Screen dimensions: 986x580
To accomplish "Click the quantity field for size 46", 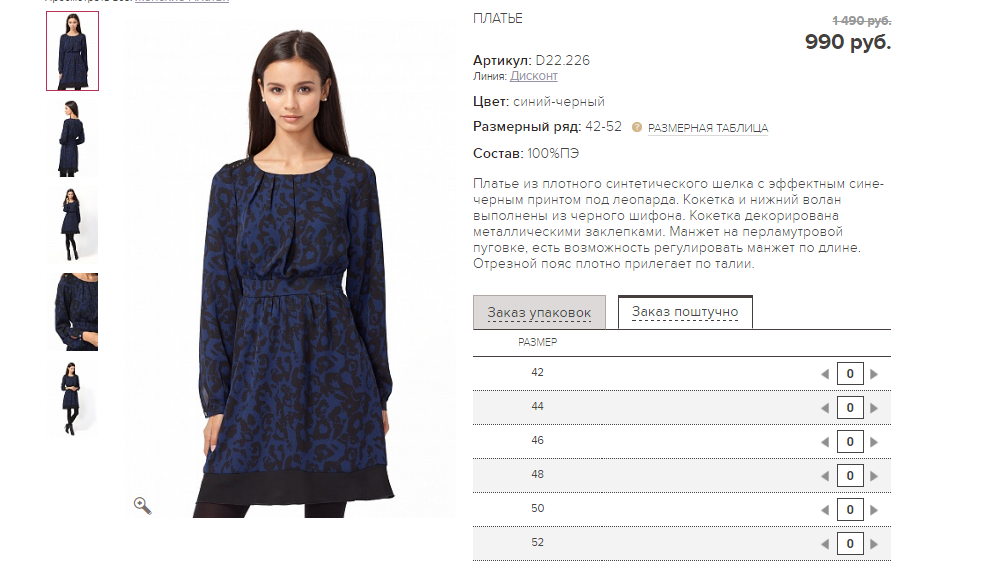I will pyautogui.click(x=850, y=442).
